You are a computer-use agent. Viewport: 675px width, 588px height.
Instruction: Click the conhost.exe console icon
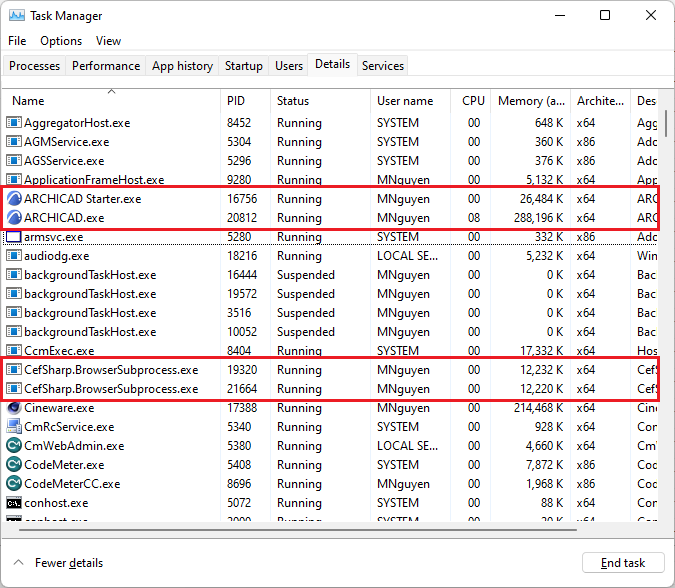(x=14, y=503)
